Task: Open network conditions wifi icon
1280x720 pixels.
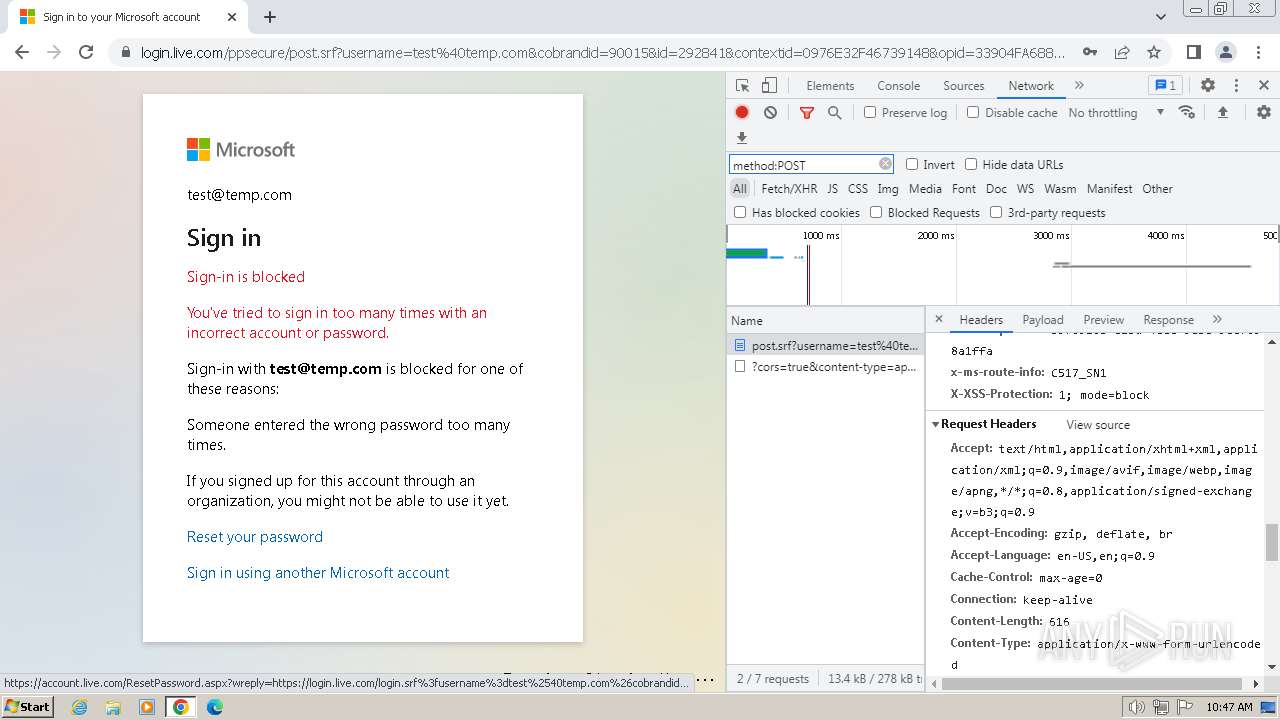Action: [x=1187, y=112]
